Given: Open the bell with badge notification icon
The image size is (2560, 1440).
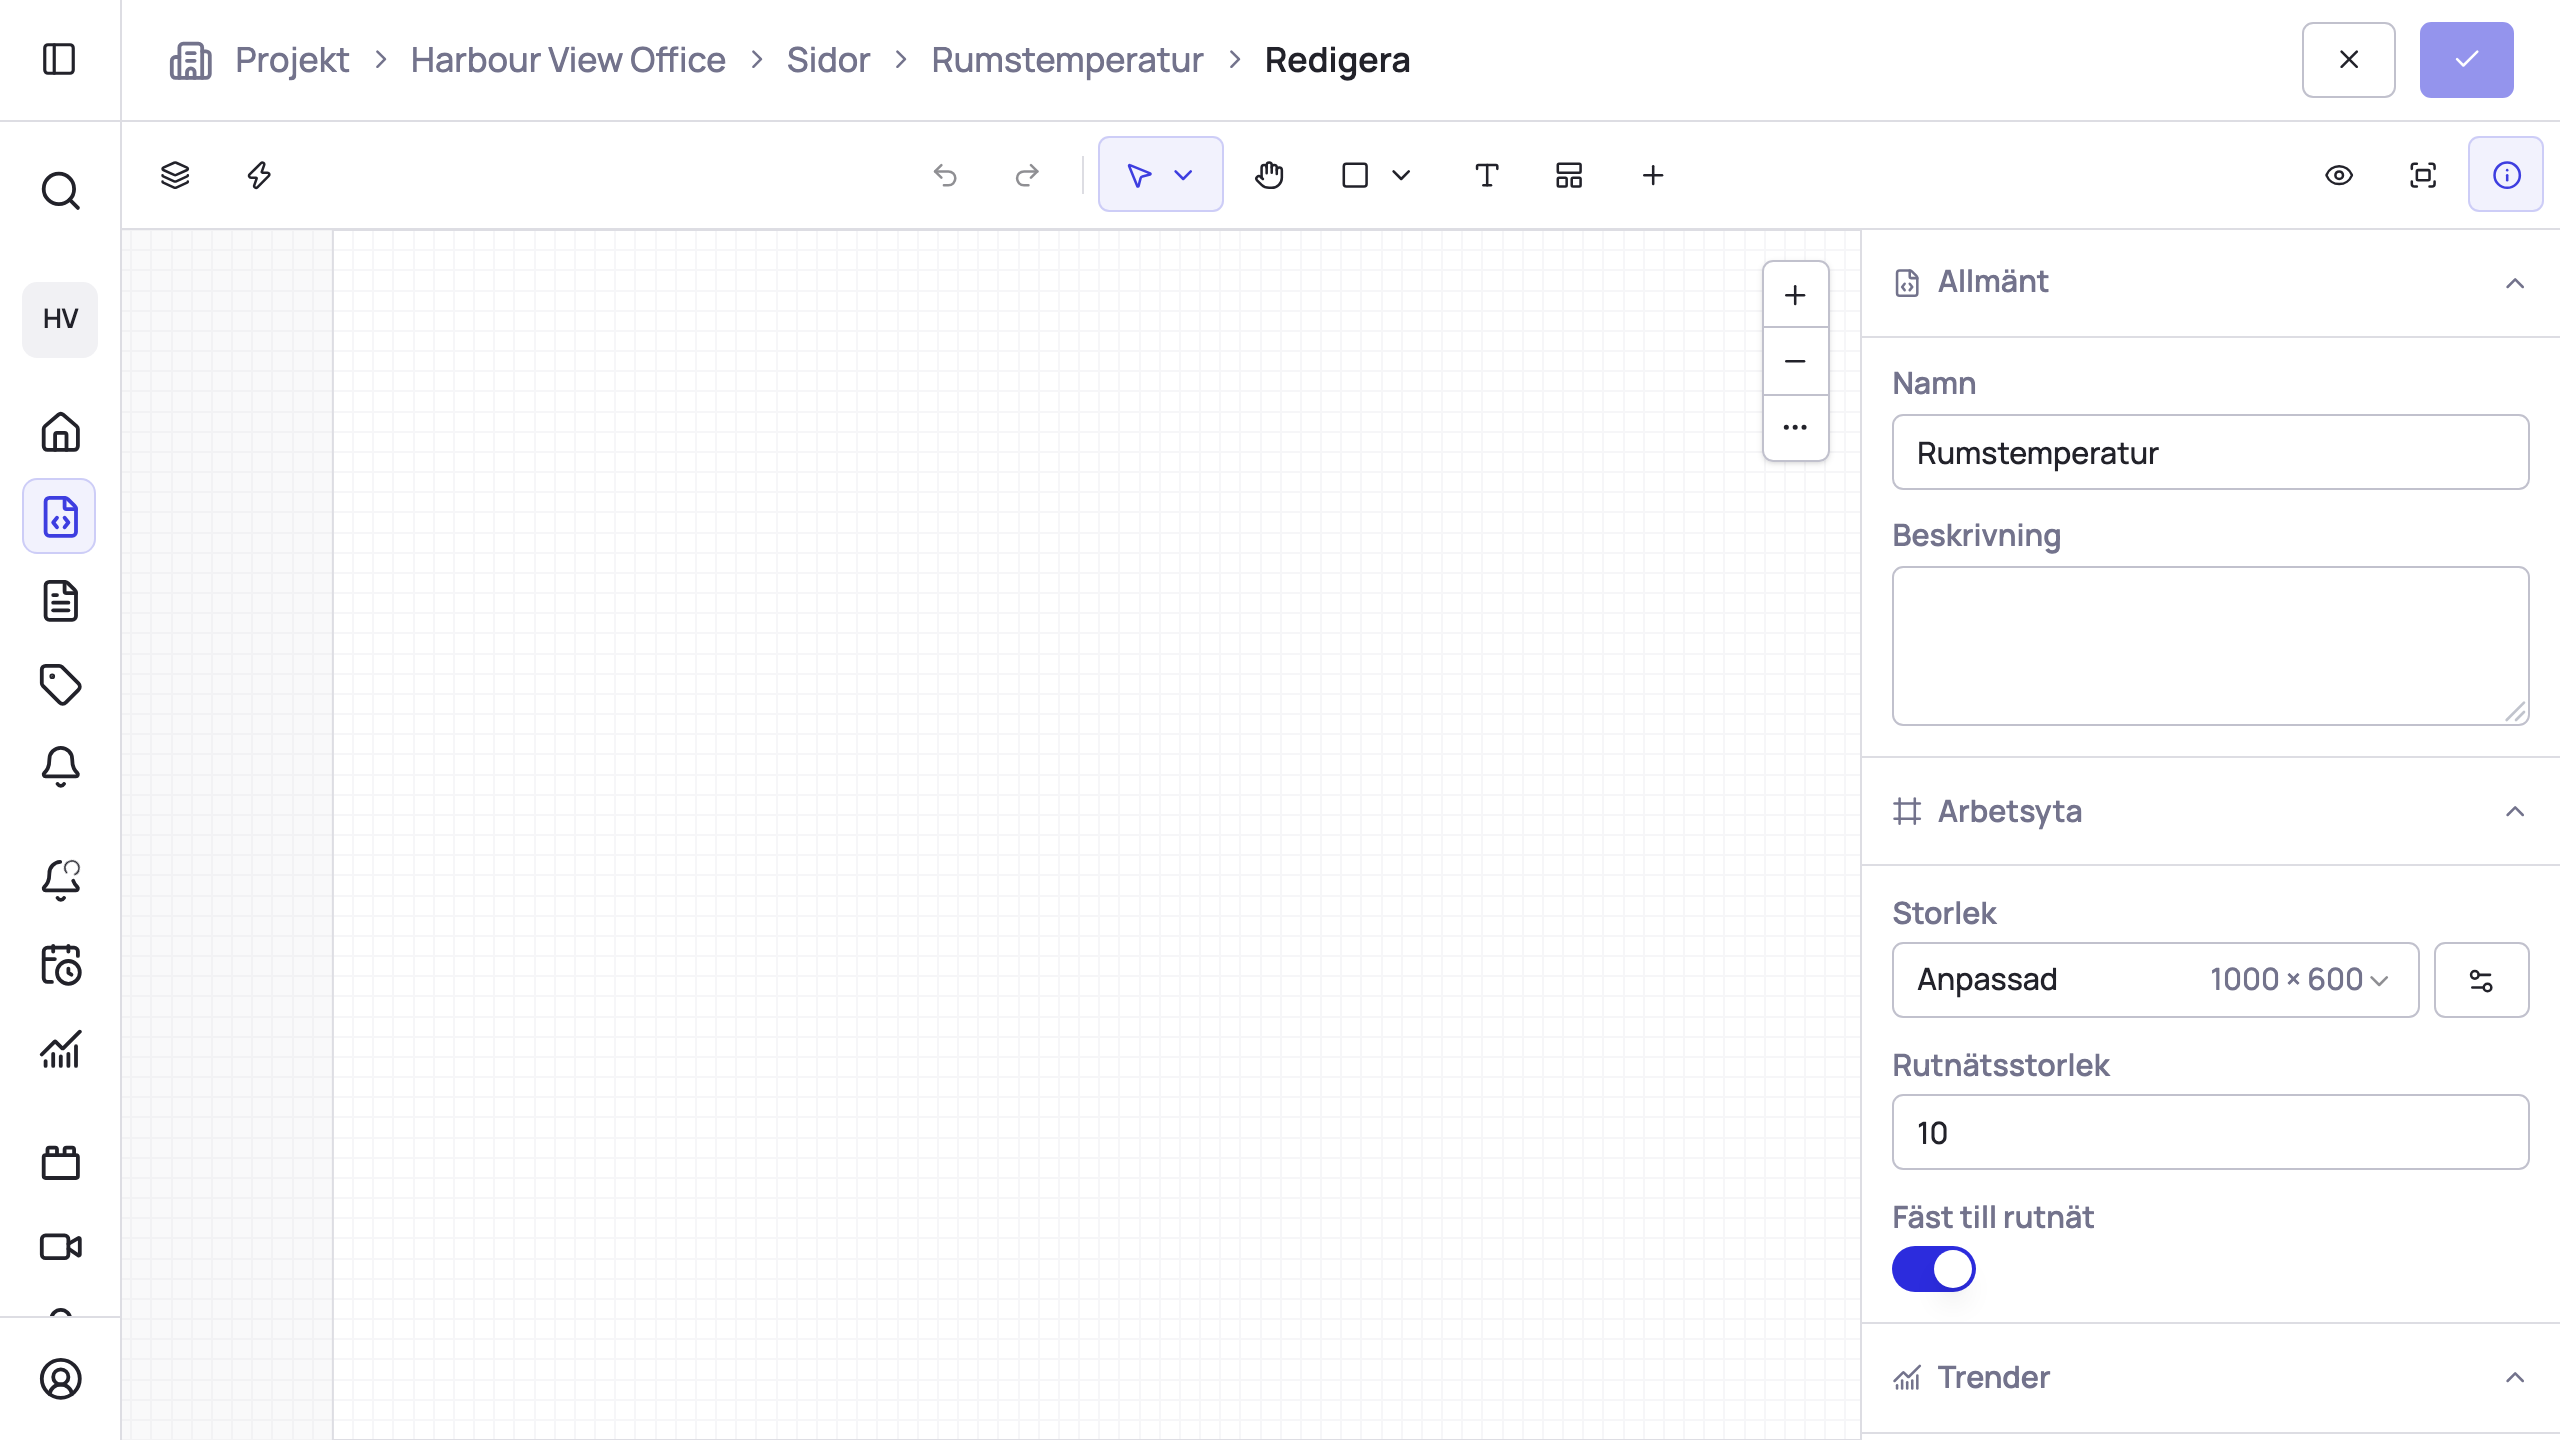Looking at the screenshot, I should click(60, 880).
